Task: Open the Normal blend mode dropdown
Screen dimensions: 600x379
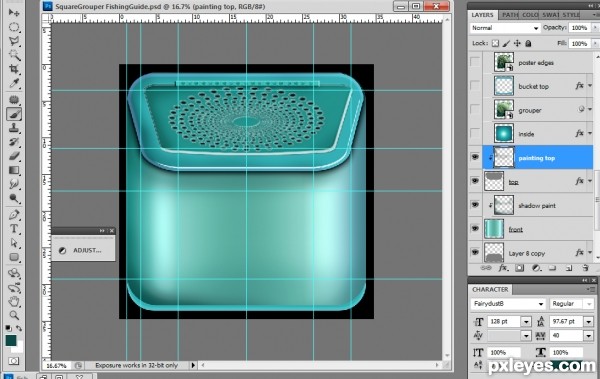Action: [504, 28]
